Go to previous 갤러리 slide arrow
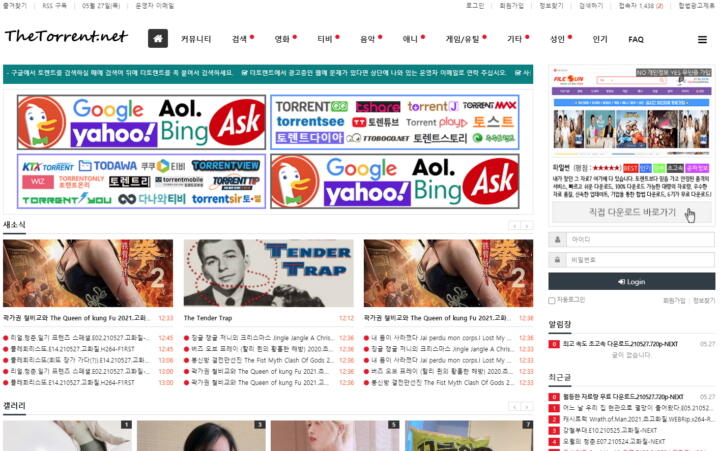 [x=515, y=407]
